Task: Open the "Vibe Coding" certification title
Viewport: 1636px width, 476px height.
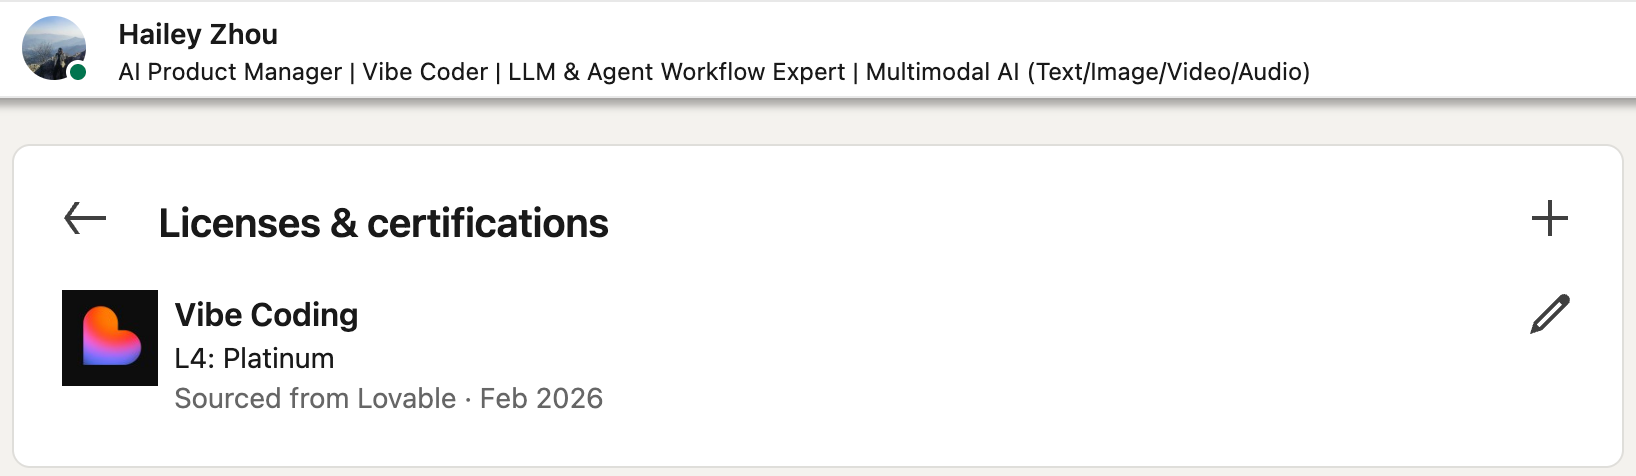Action: 266,315
